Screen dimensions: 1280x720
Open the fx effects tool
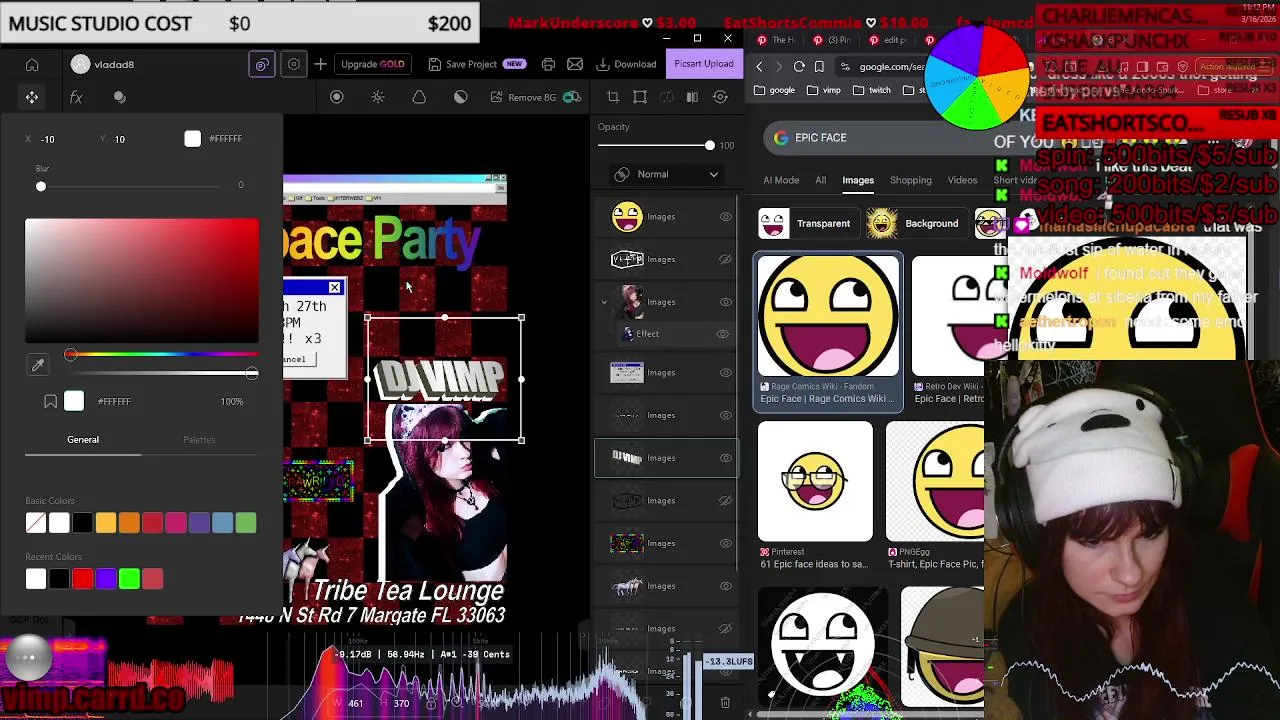tap(76, 97)
